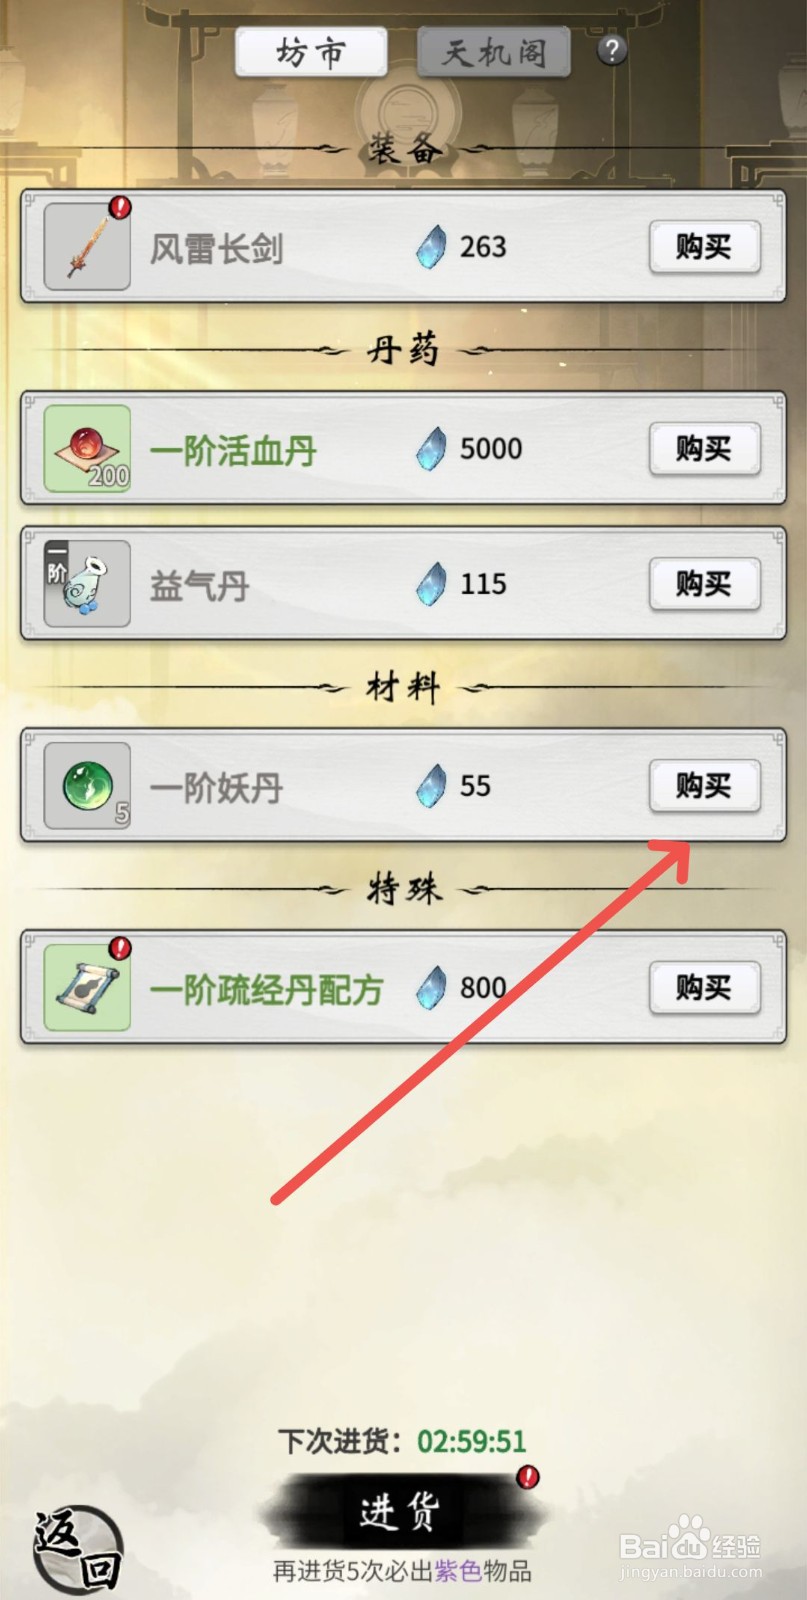The height and width of the screenshot is (1600, 807).
Task: Buy 一阶妖丹 for 55
Action: (x=704, y=786)
